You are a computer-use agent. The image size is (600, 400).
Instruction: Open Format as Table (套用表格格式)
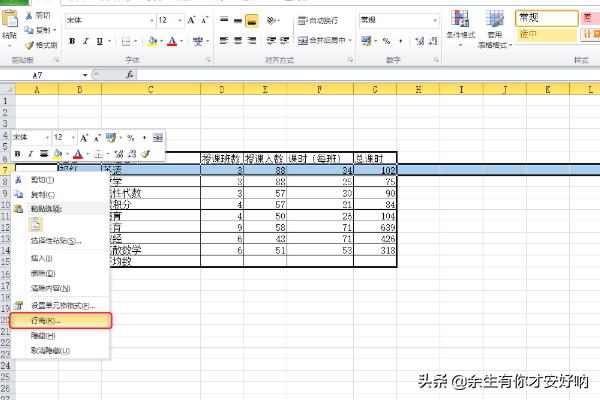[495, 29]
